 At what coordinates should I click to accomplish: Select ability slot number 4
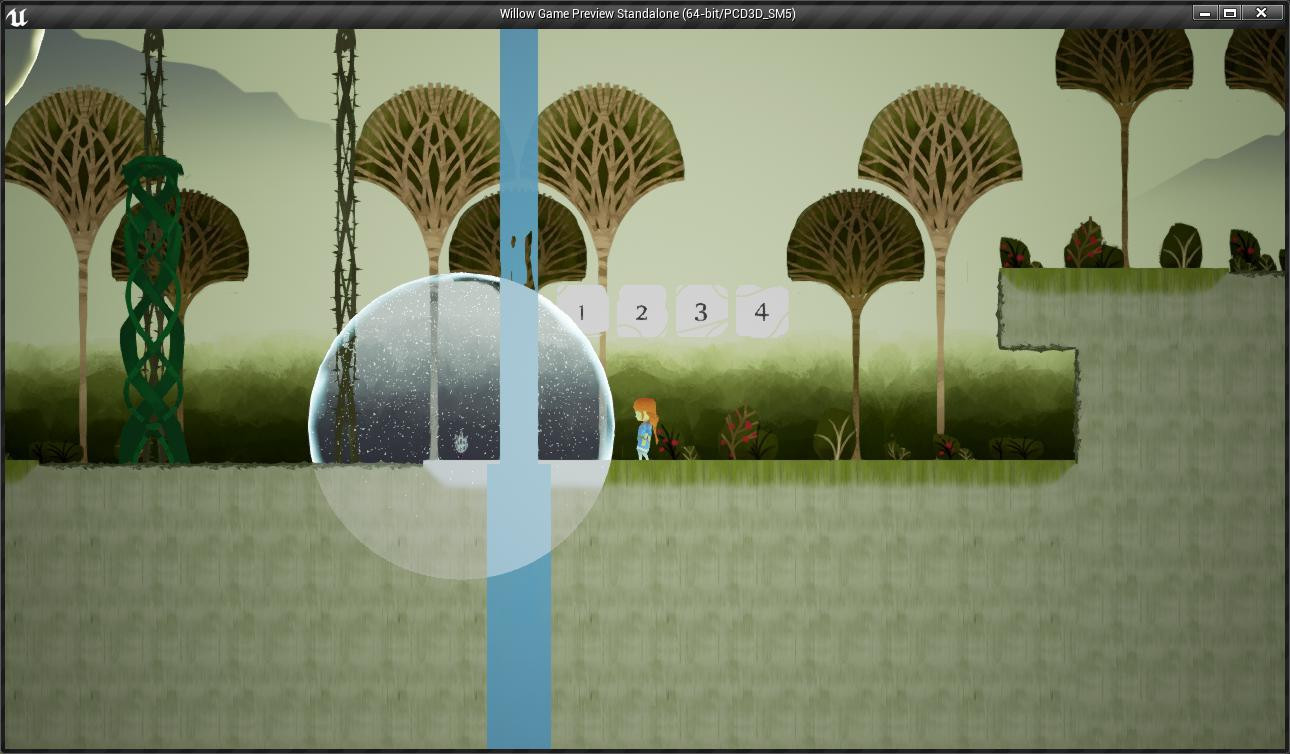pos(761,311)
